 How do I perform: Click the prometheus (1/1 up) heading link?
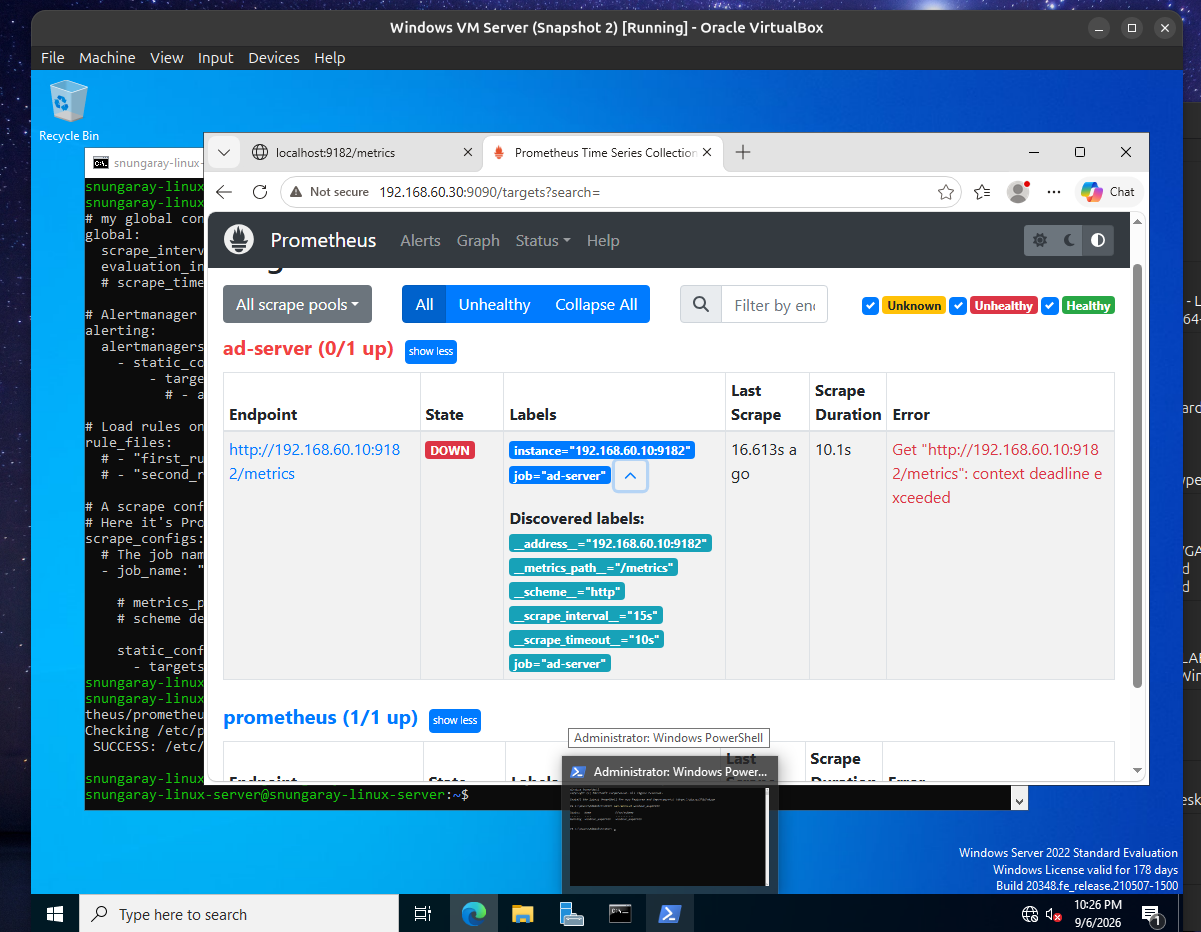(320, 717)
